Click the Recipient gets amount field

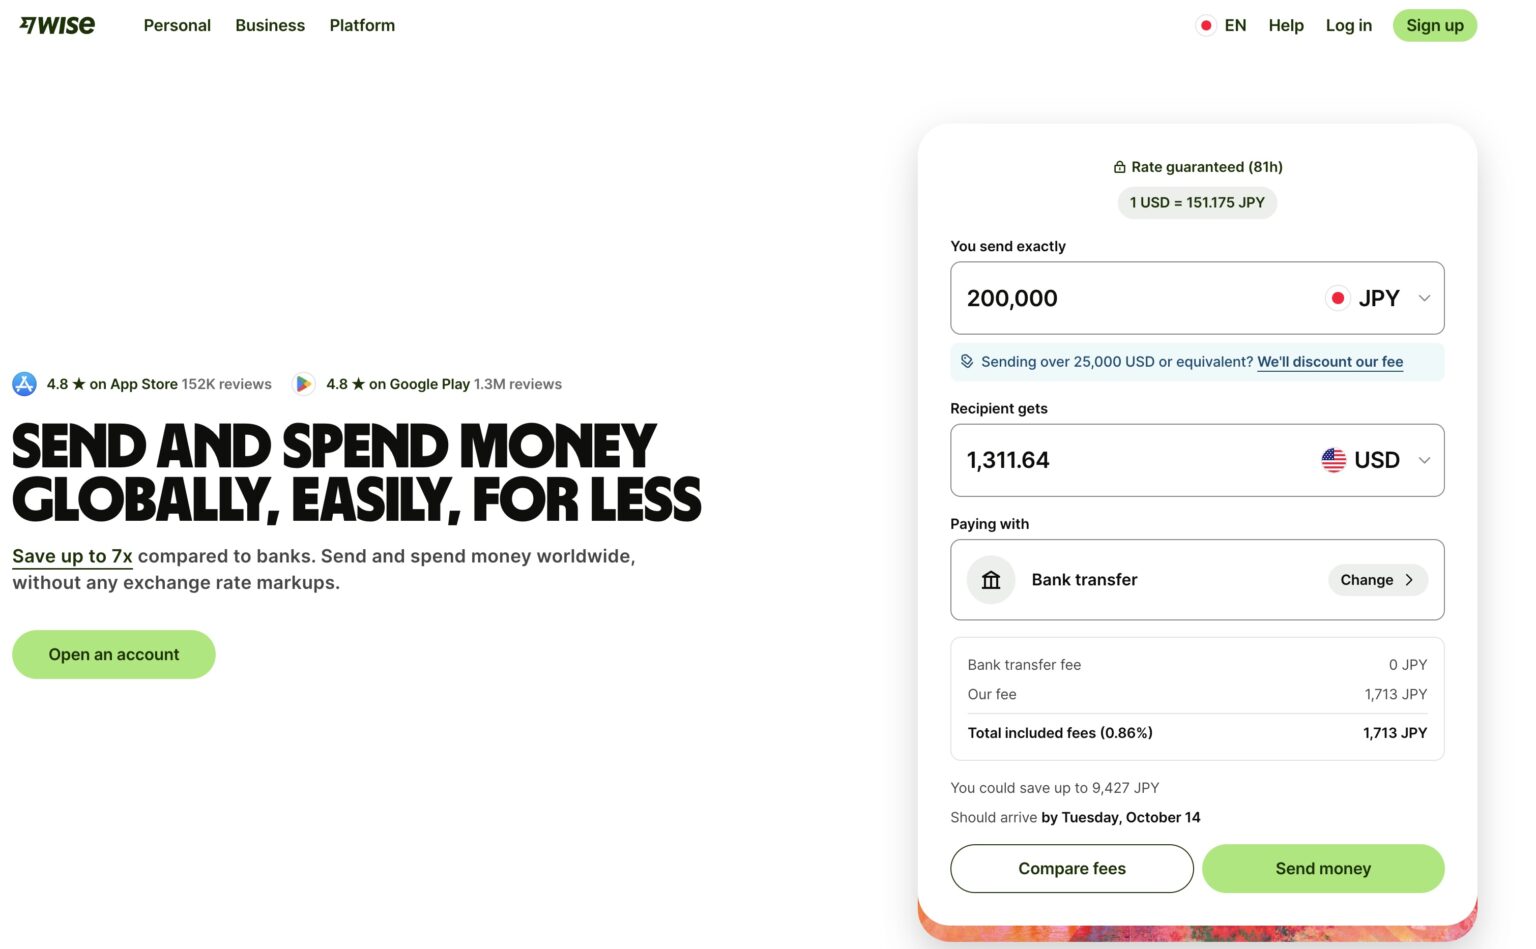click(x=1130, y=460)
